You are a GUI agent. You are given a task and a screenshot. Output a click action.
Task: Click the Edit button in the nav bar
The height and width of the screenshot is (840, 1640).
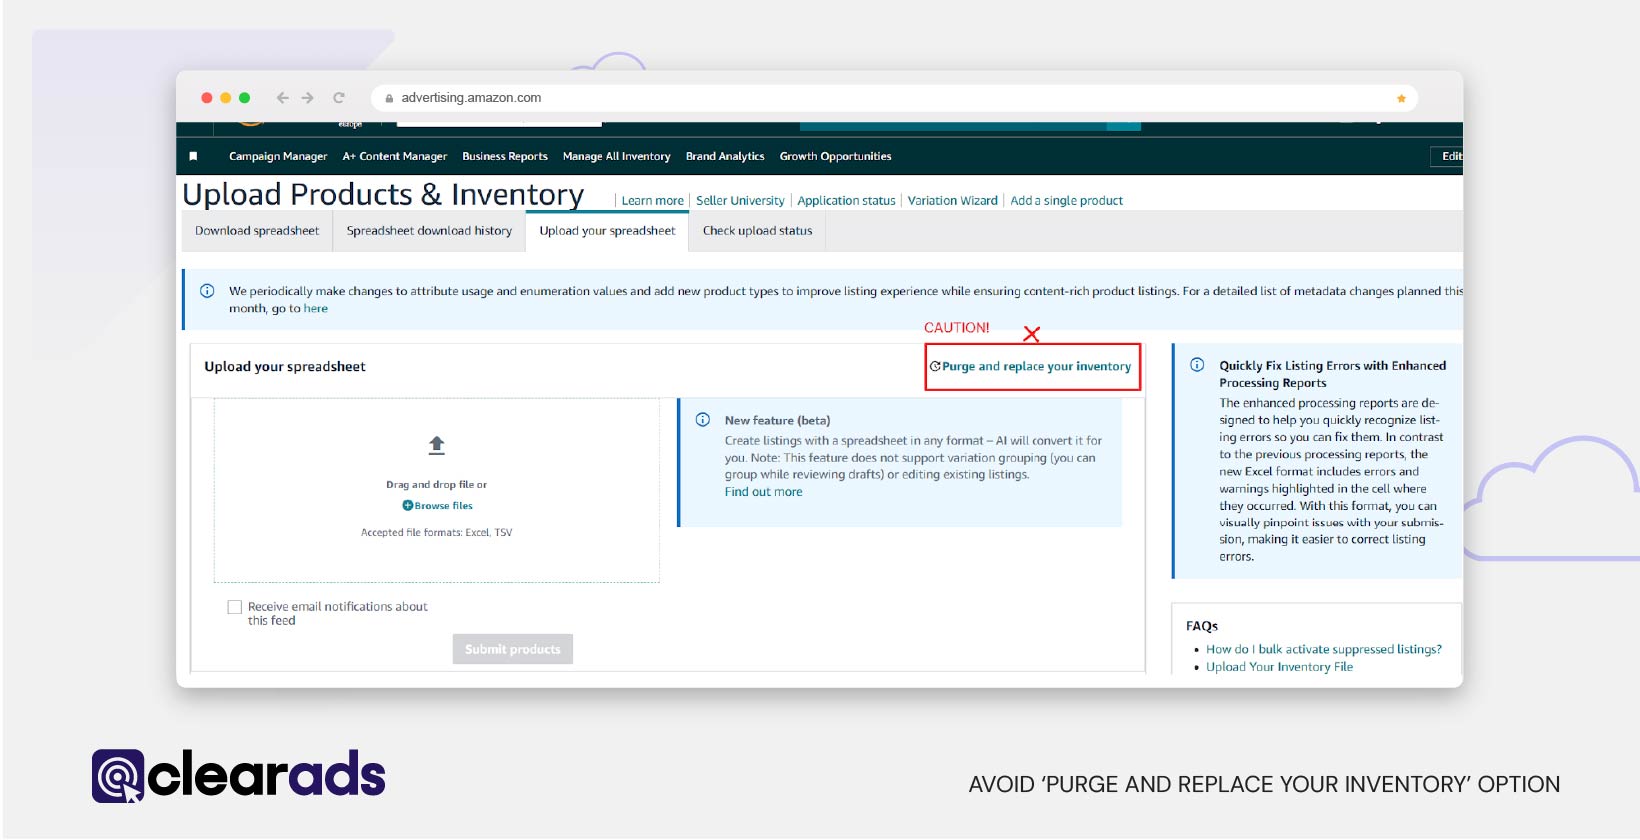click(x=1449, y=156)
